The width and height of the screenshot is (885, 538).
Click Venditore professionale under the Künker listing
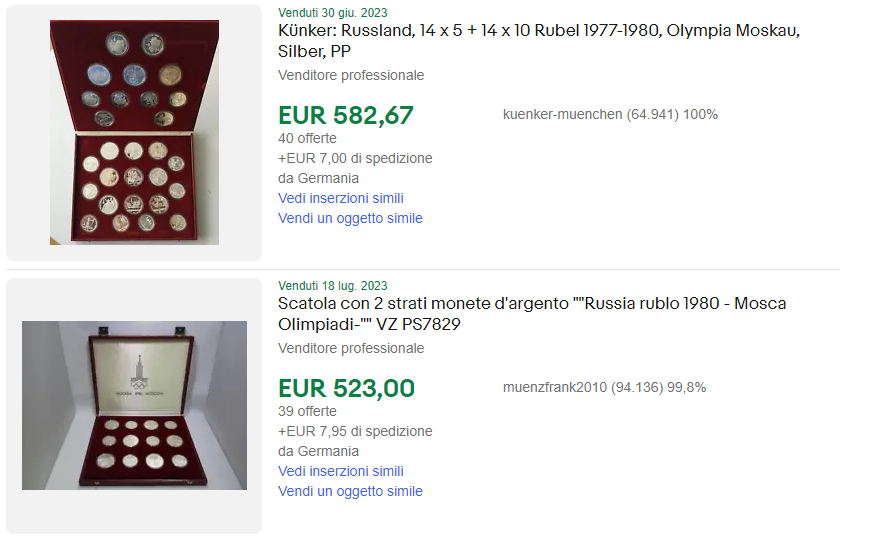(351, 75)
